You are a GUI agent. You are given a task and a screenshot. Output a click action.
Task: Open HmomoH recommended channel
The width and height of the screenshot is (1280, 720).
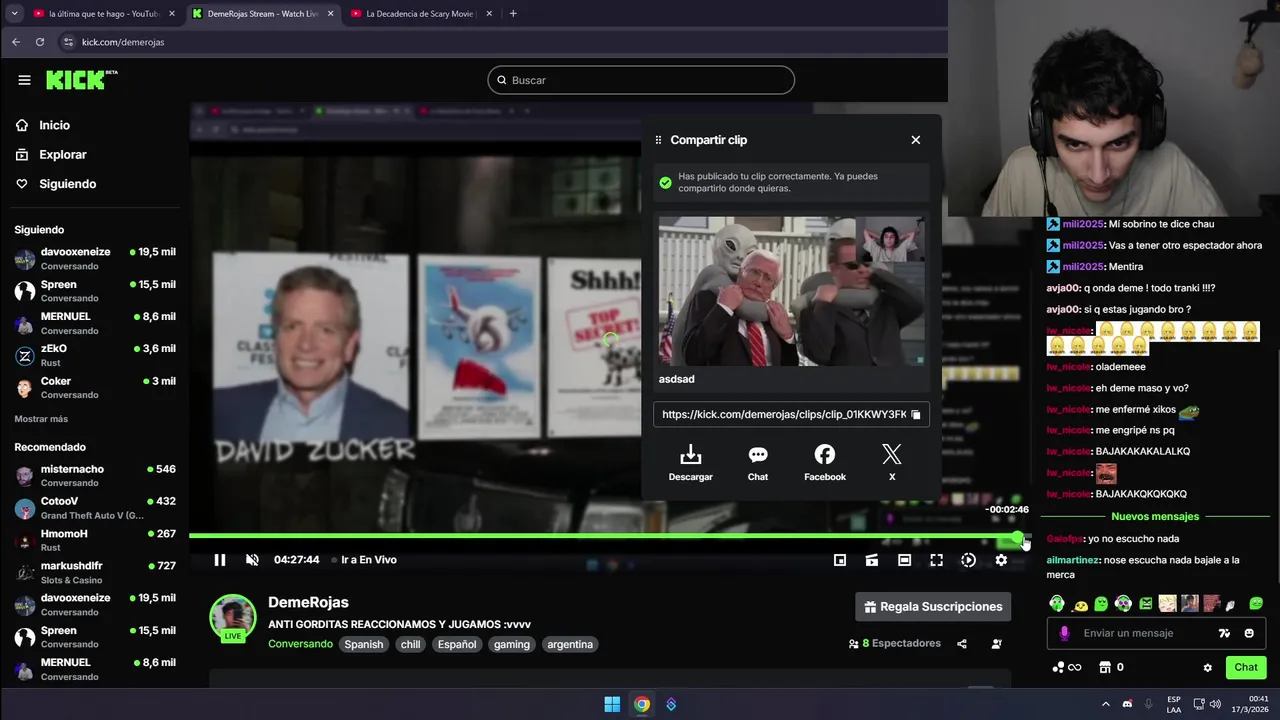point(95,540)
